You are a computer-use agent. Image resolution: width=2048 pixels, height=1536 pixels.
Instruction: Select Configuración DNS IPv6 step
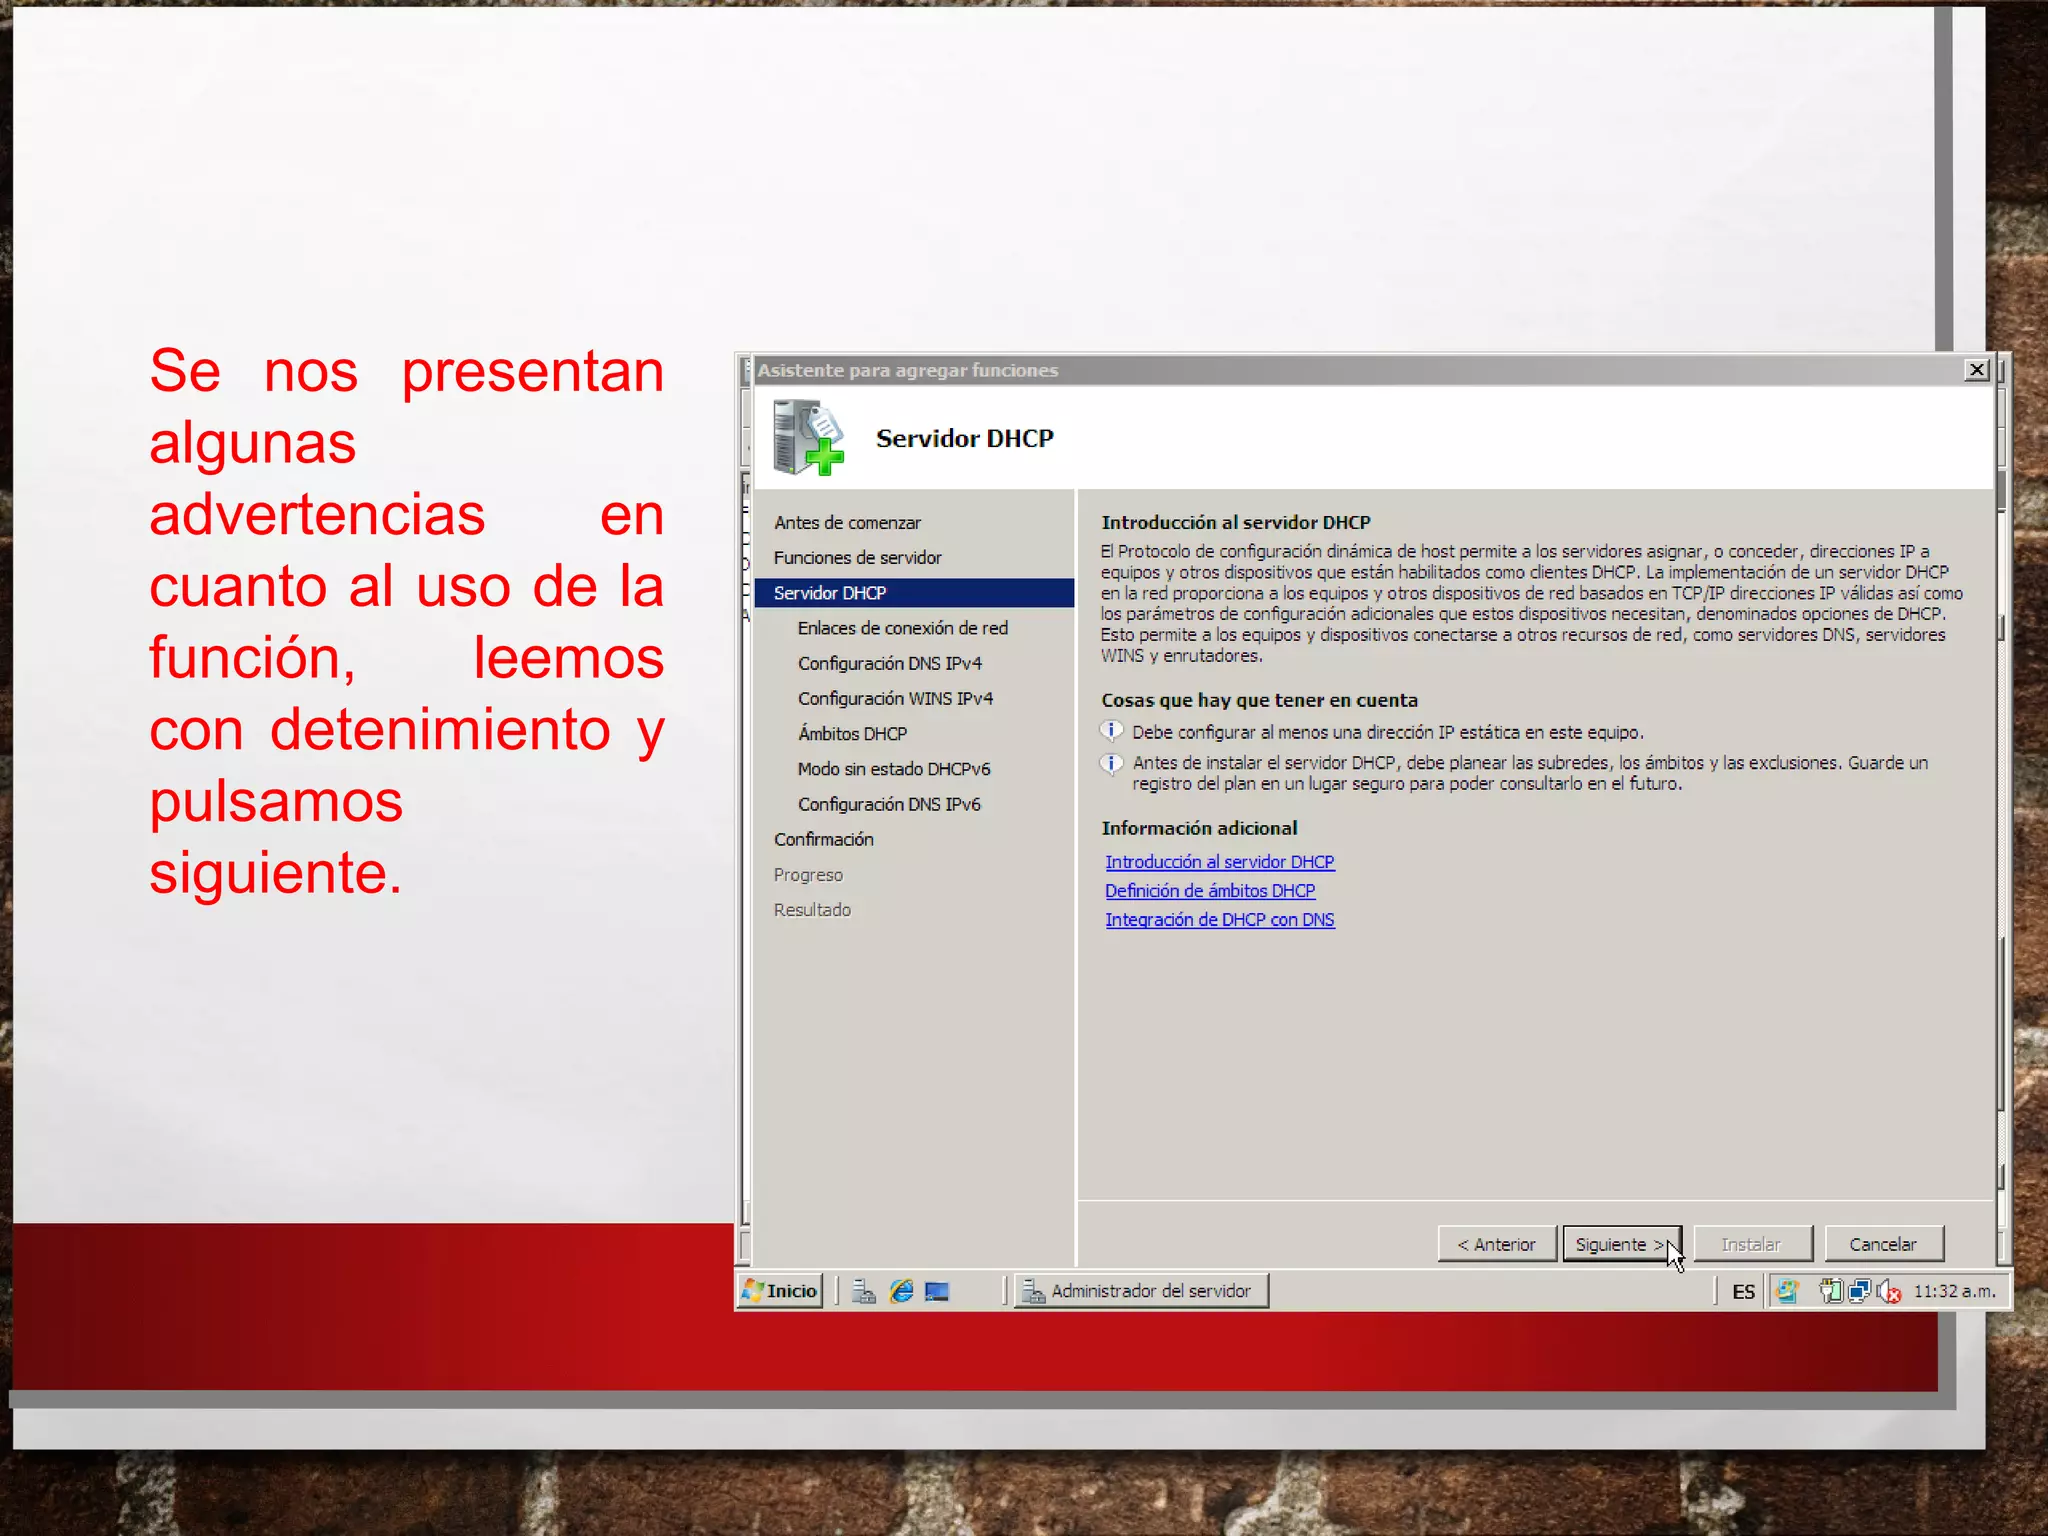889,804
